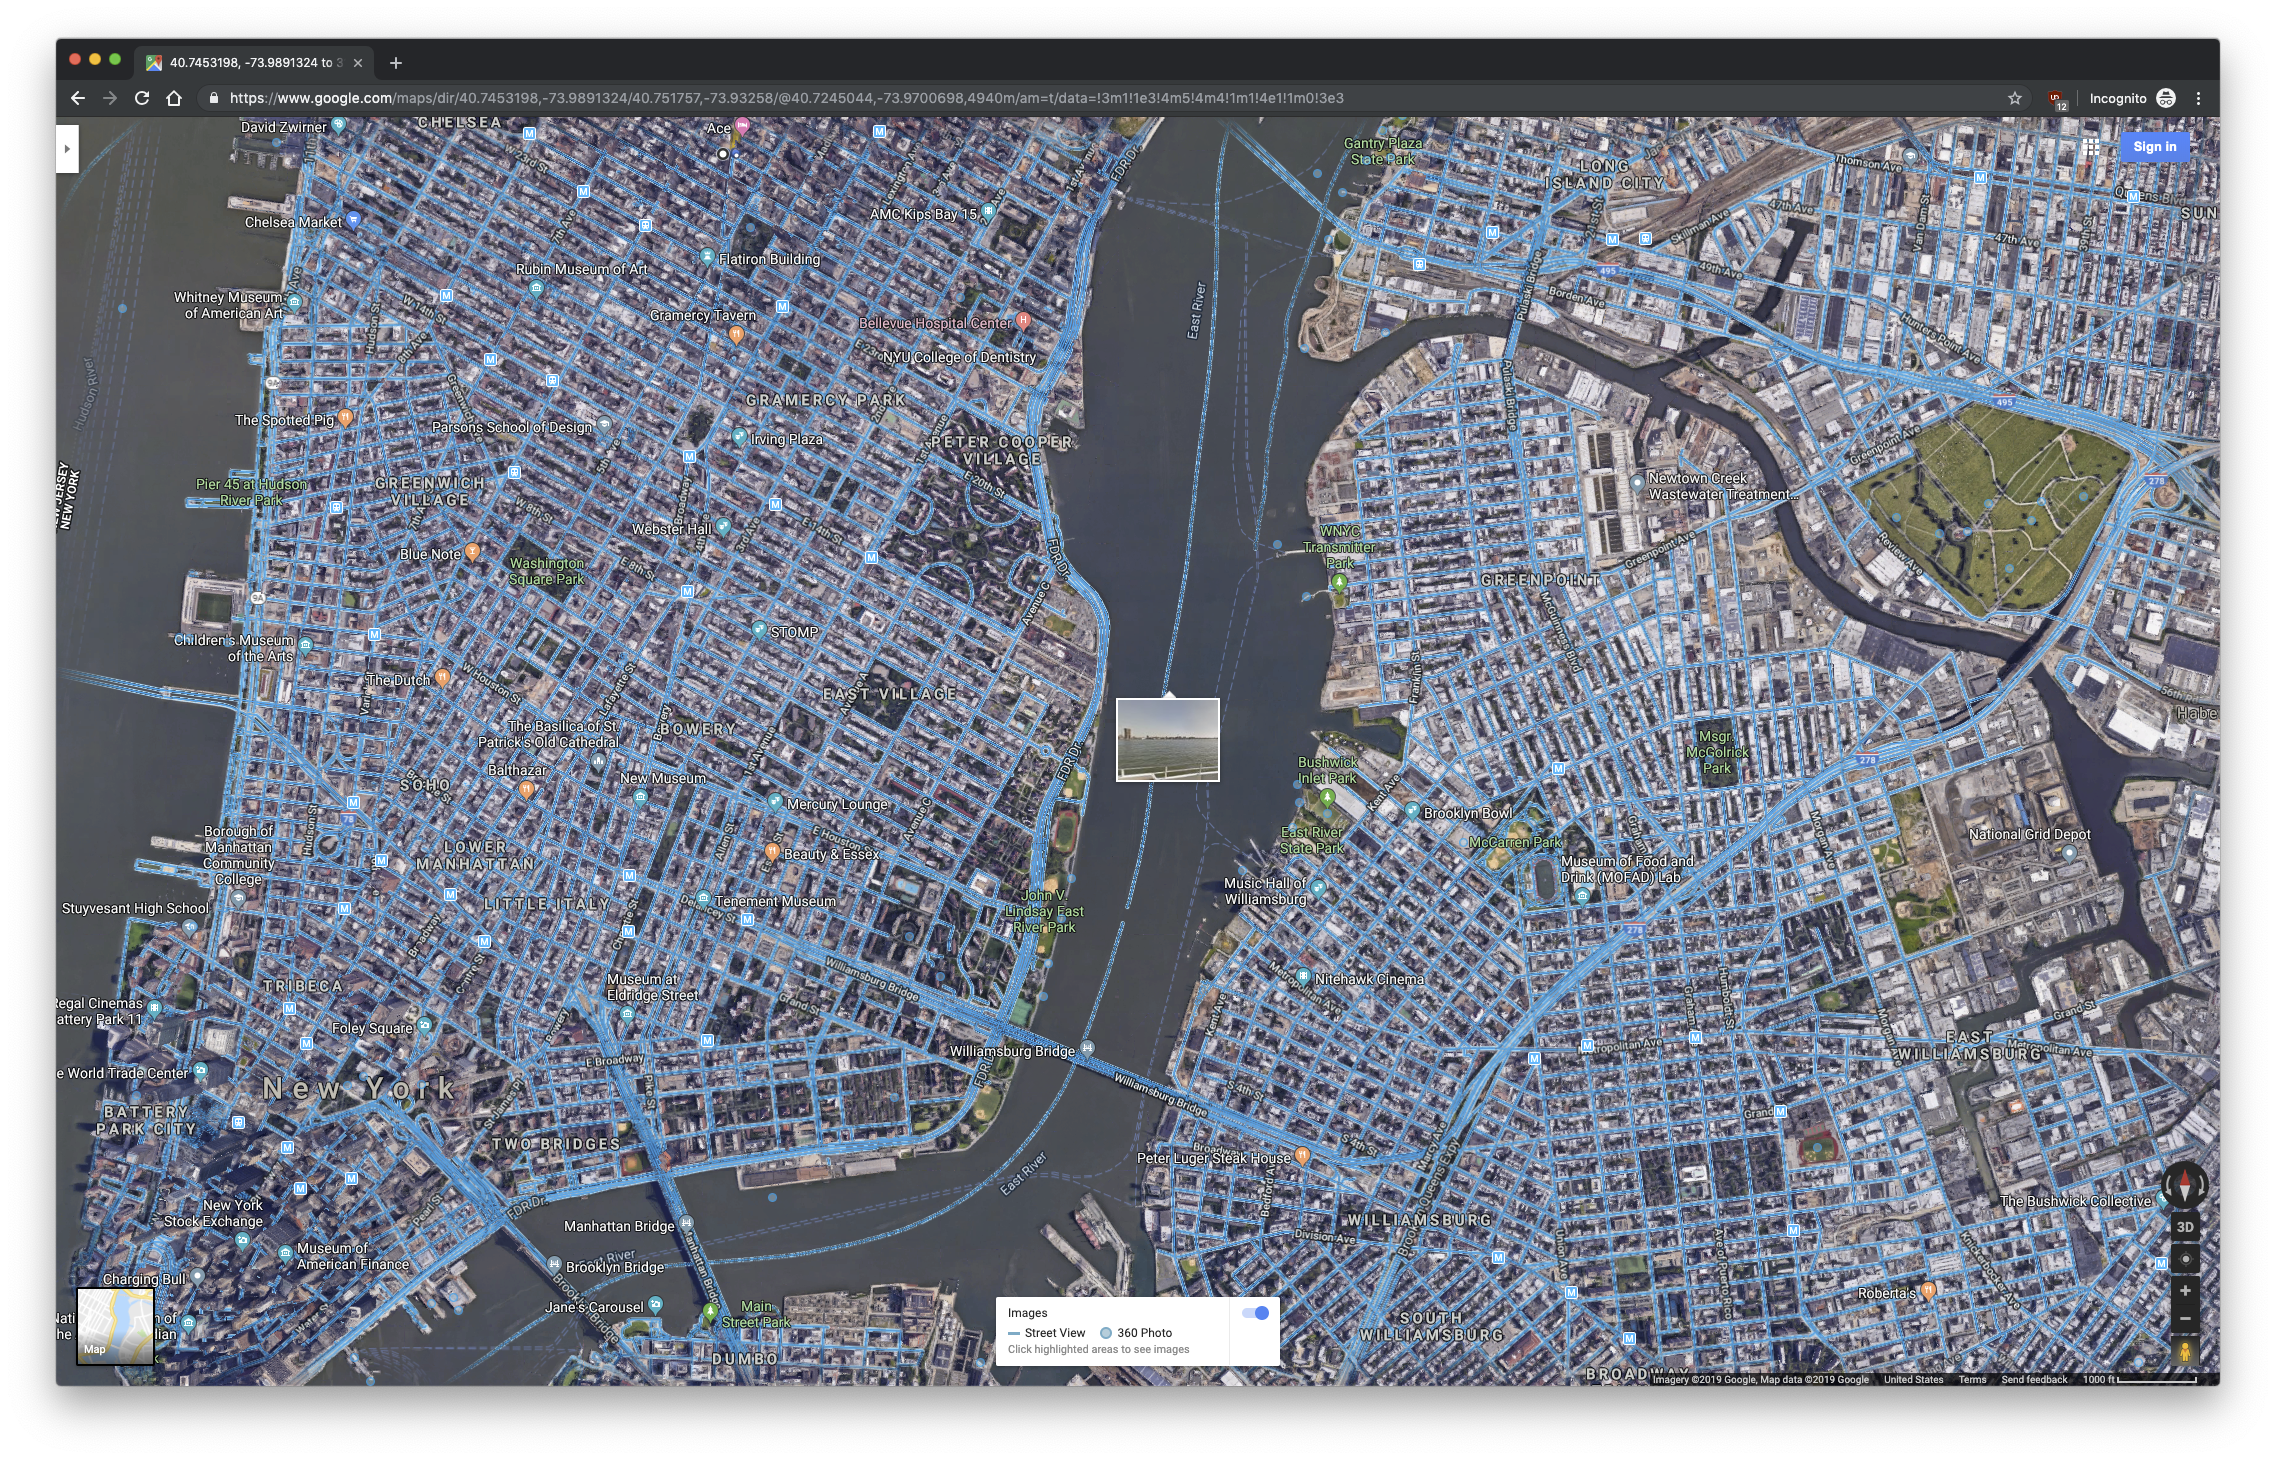Click the Webster Hall marker
The image size is (2276, 1460).
(x=723, y=526)
